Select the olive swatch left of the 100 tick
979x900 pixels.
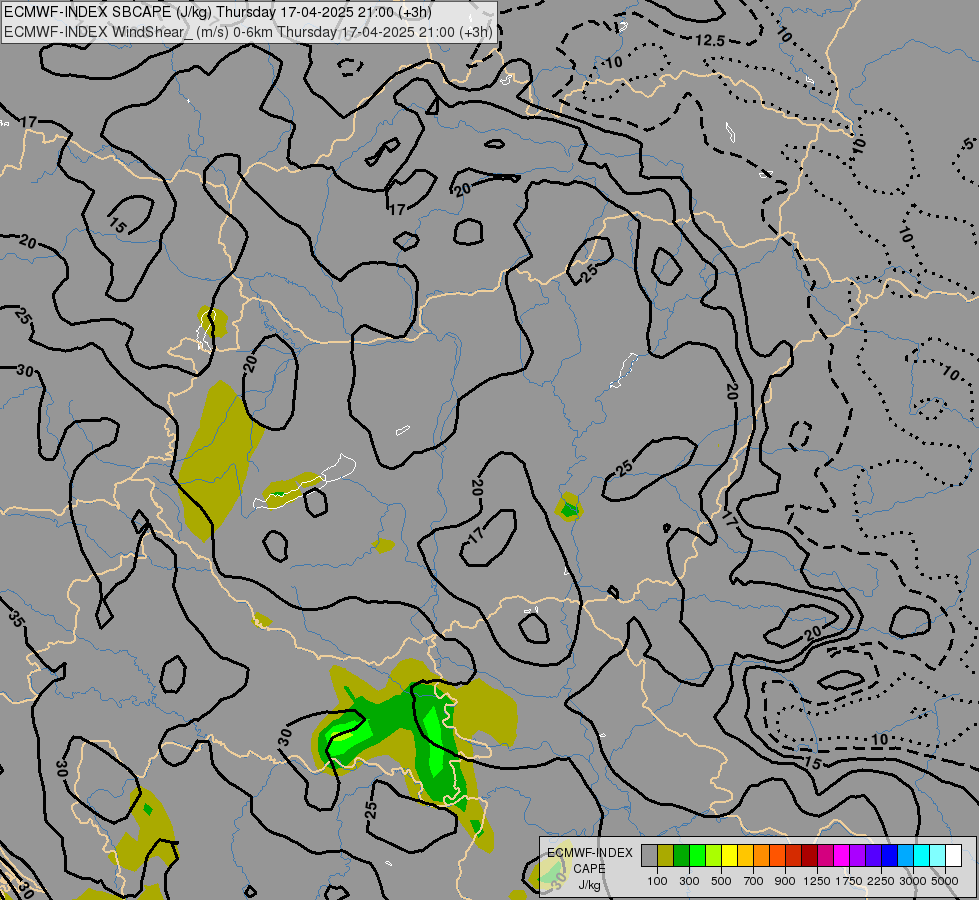(666, 855)
